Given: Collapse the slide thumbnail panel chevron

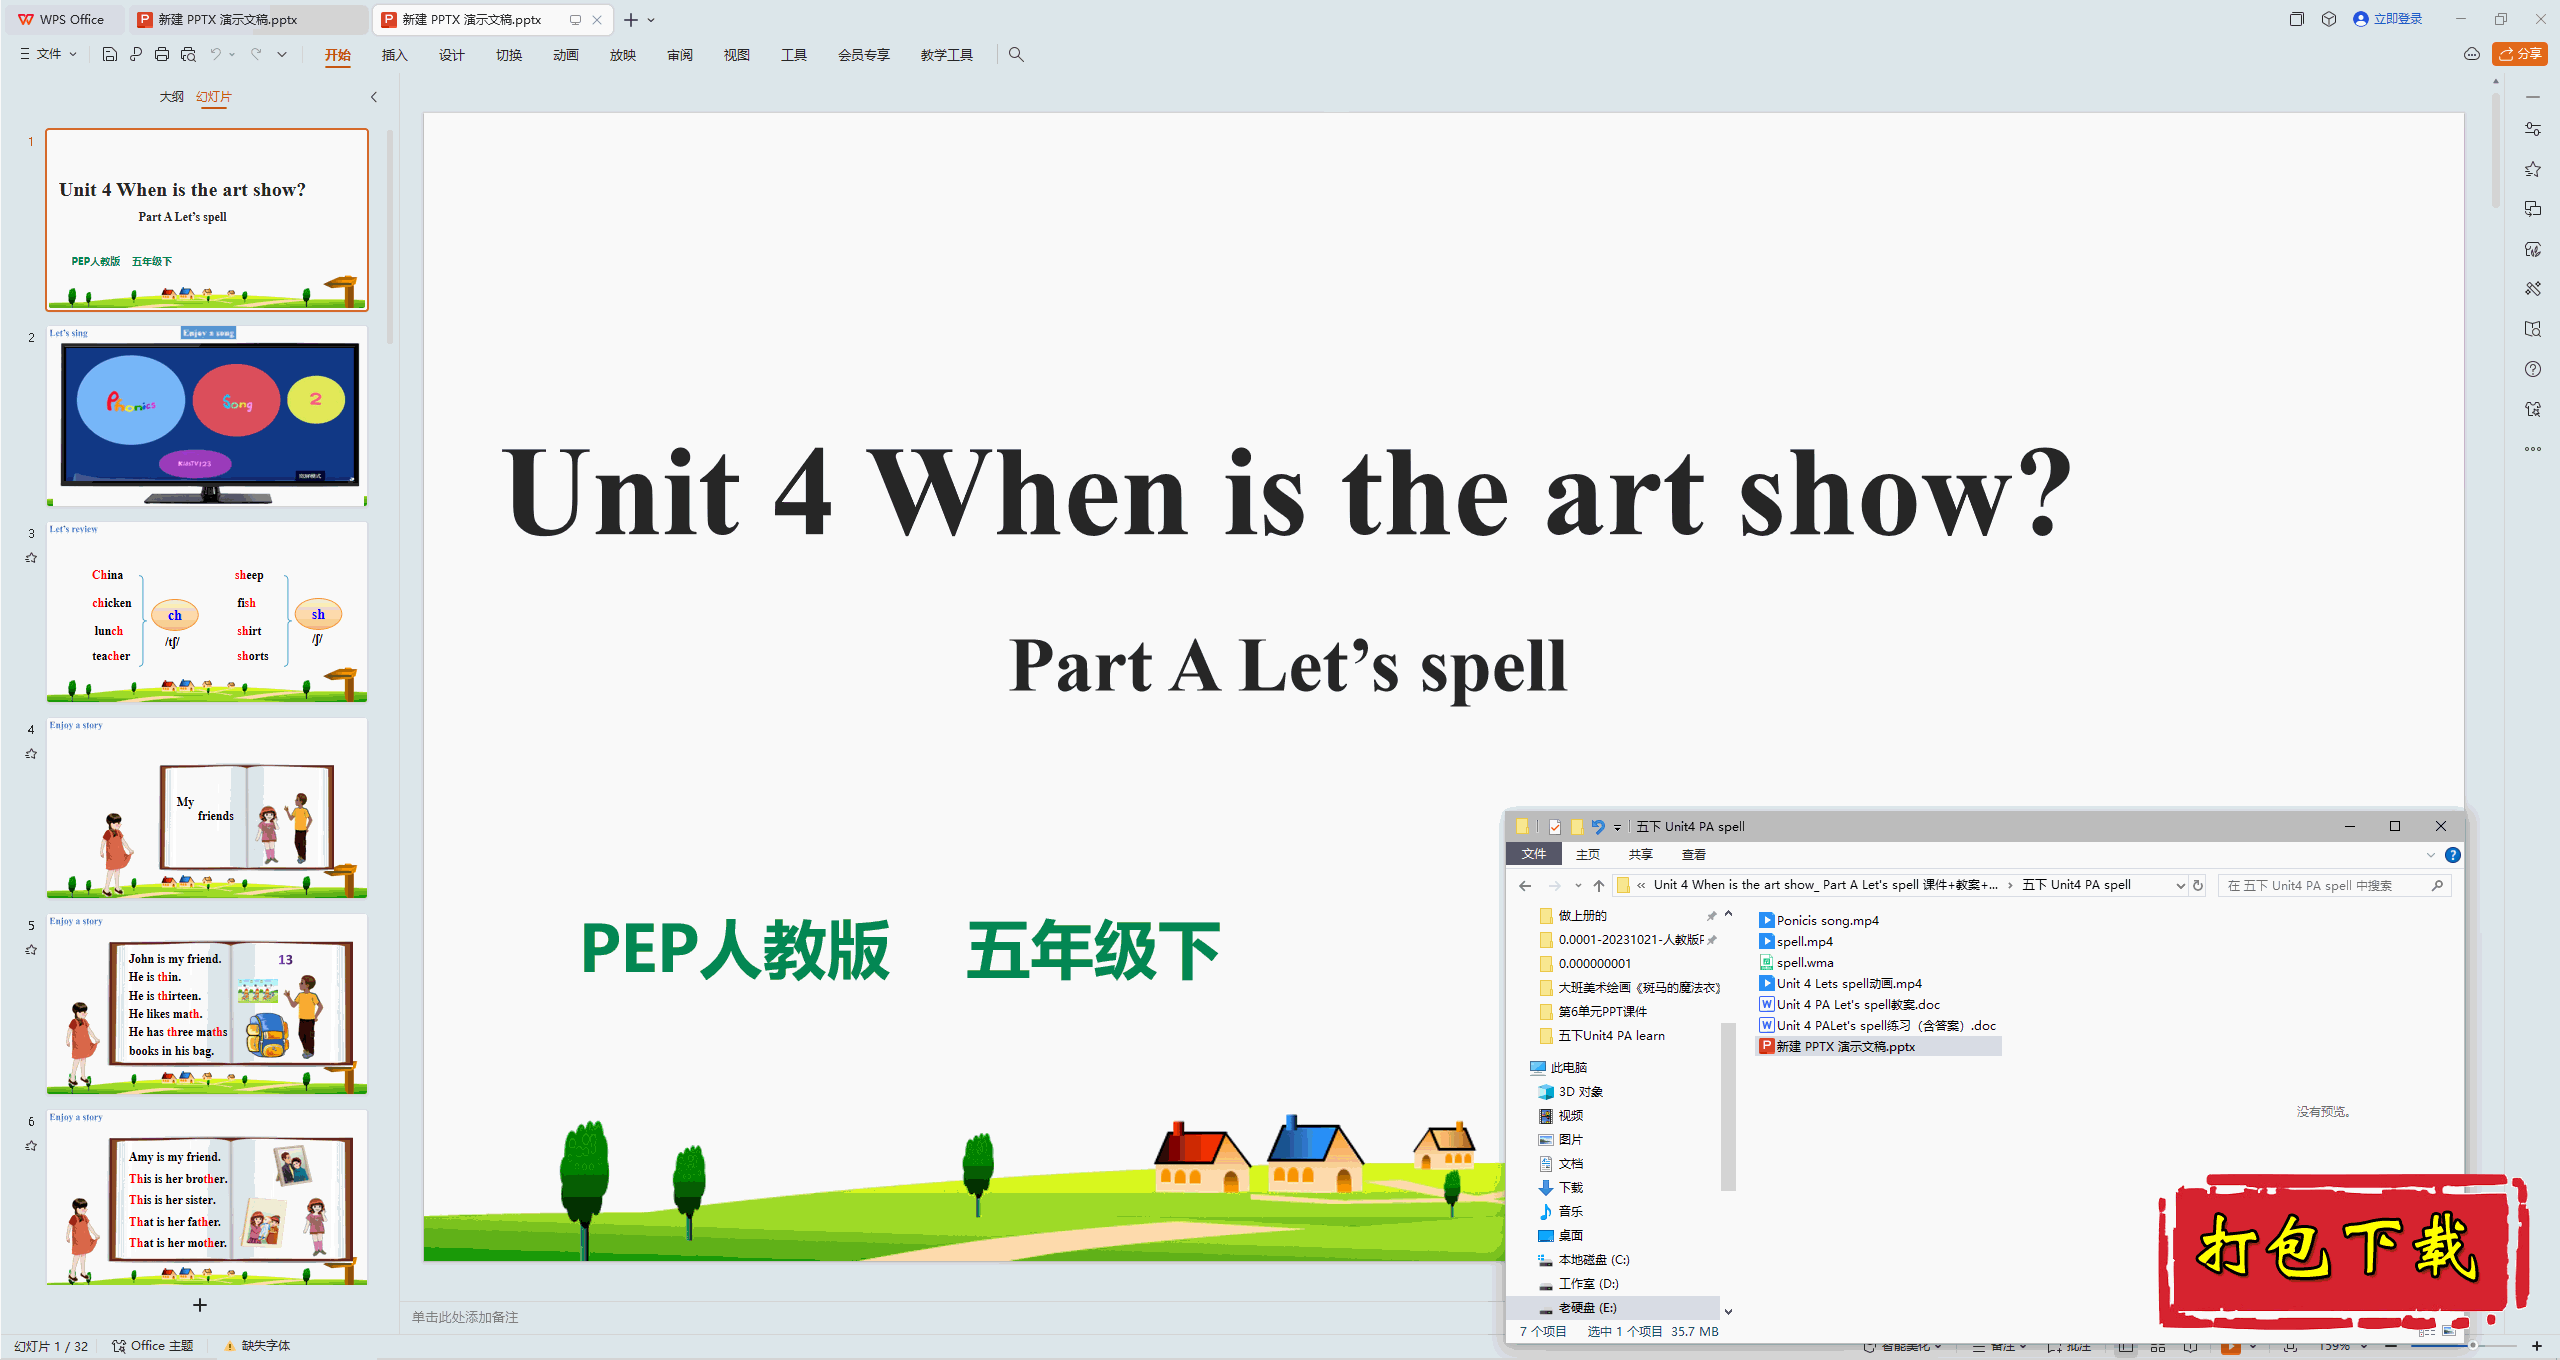Looking at the screenshot, I should pos(374,97).
